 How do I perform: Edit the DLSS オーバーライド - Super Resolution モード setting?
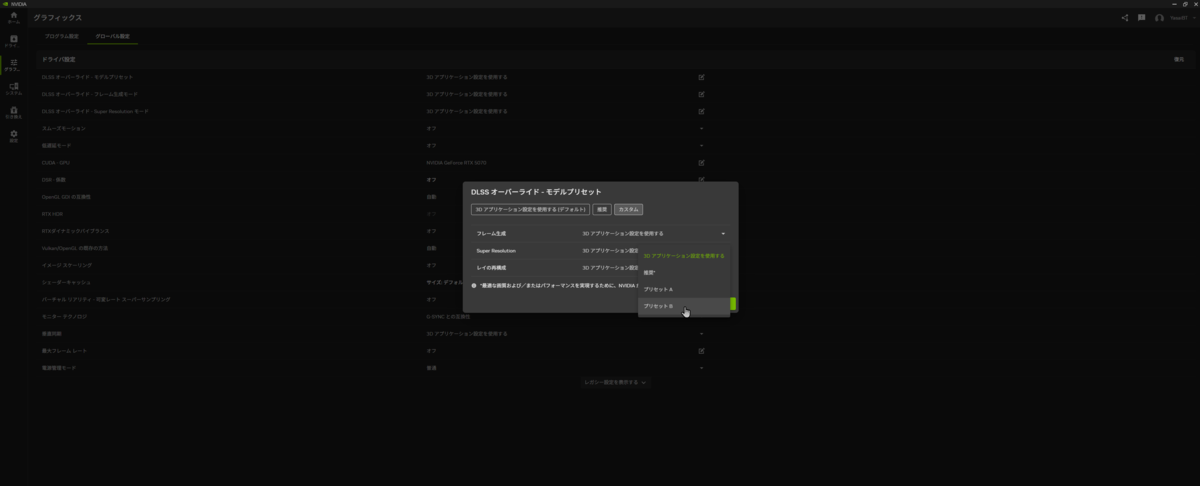tap(701, 111)
